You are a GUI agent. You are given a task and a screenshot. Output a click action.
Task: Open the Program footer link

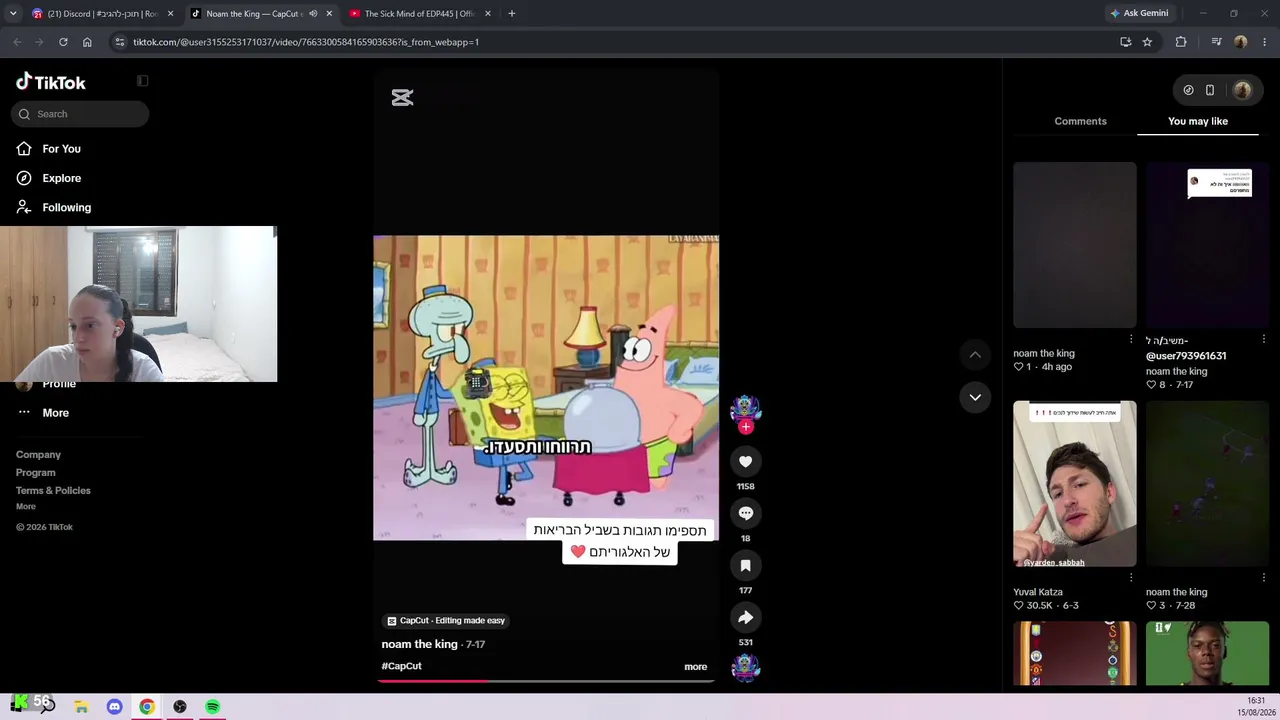point(35,473)
